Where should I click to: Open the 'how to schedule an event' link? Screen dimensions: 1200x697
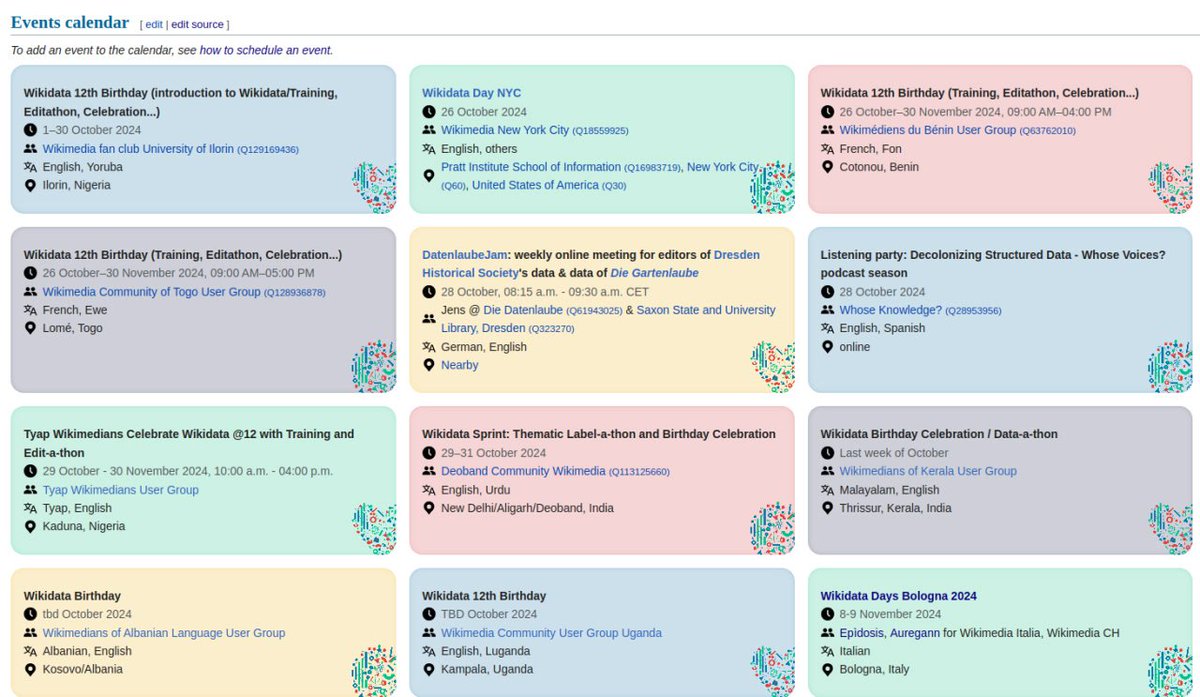(x=265, y=50)
